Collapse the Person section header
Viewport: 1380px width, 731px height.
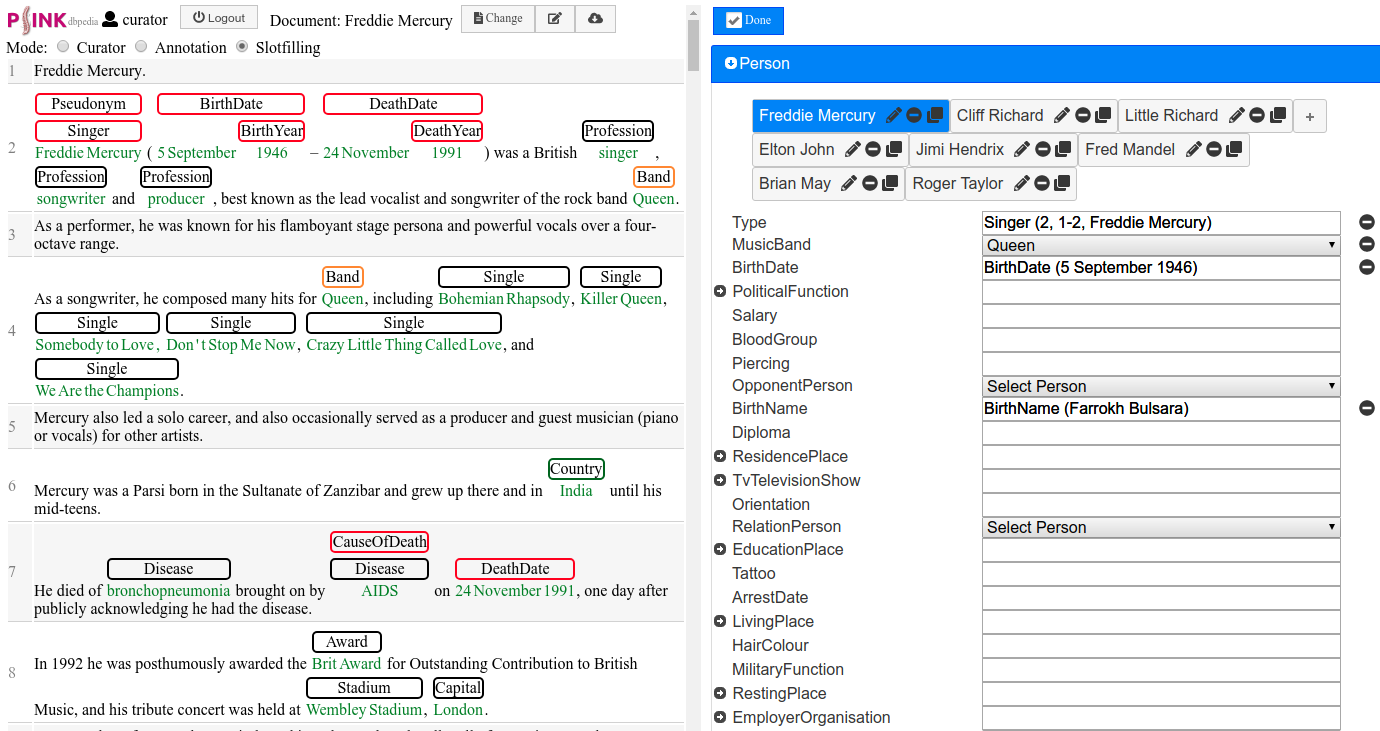coord(1045,63)
